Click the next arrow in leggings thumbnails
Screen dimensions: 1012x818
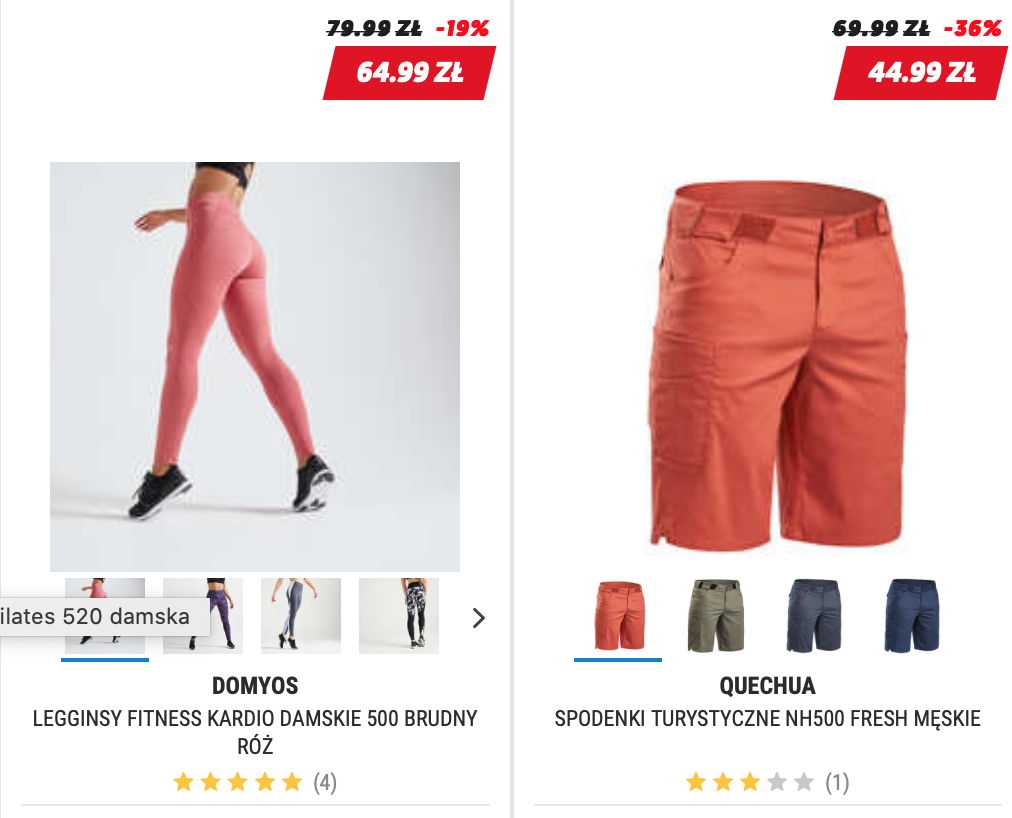pos(478,618)
